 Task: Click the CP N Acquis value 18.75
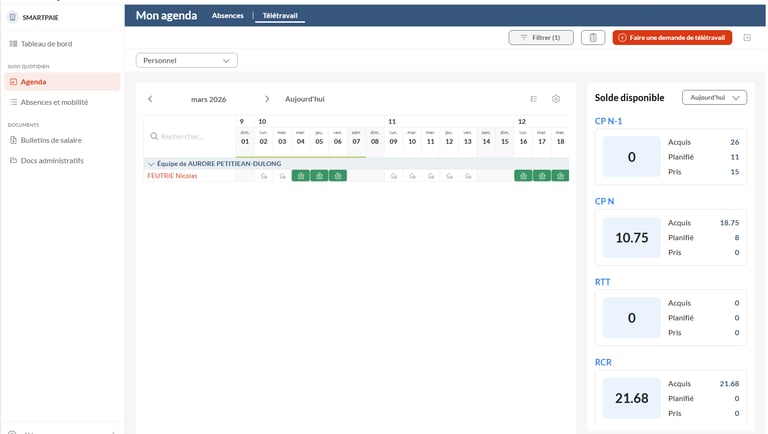[729, 222]
